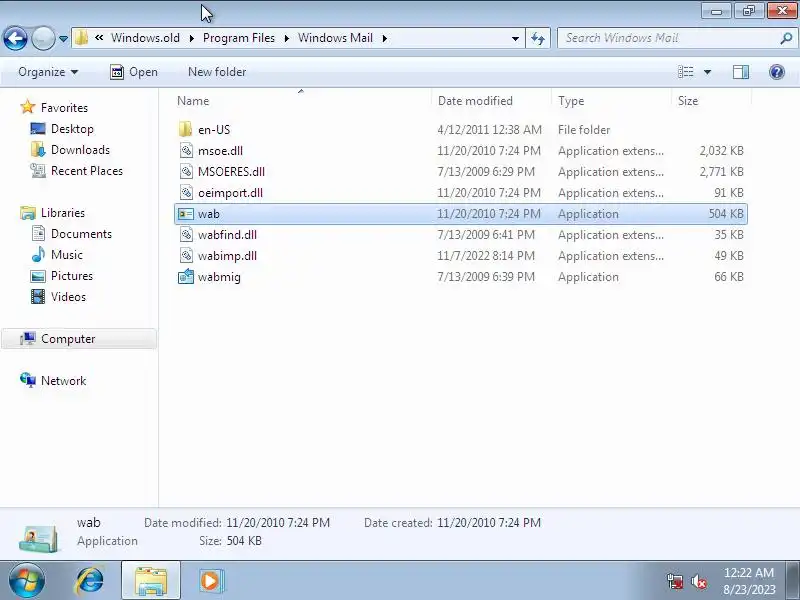Select Libraries in the navigation pane
The image size is (800, 600).
click(x=63, y=213)
